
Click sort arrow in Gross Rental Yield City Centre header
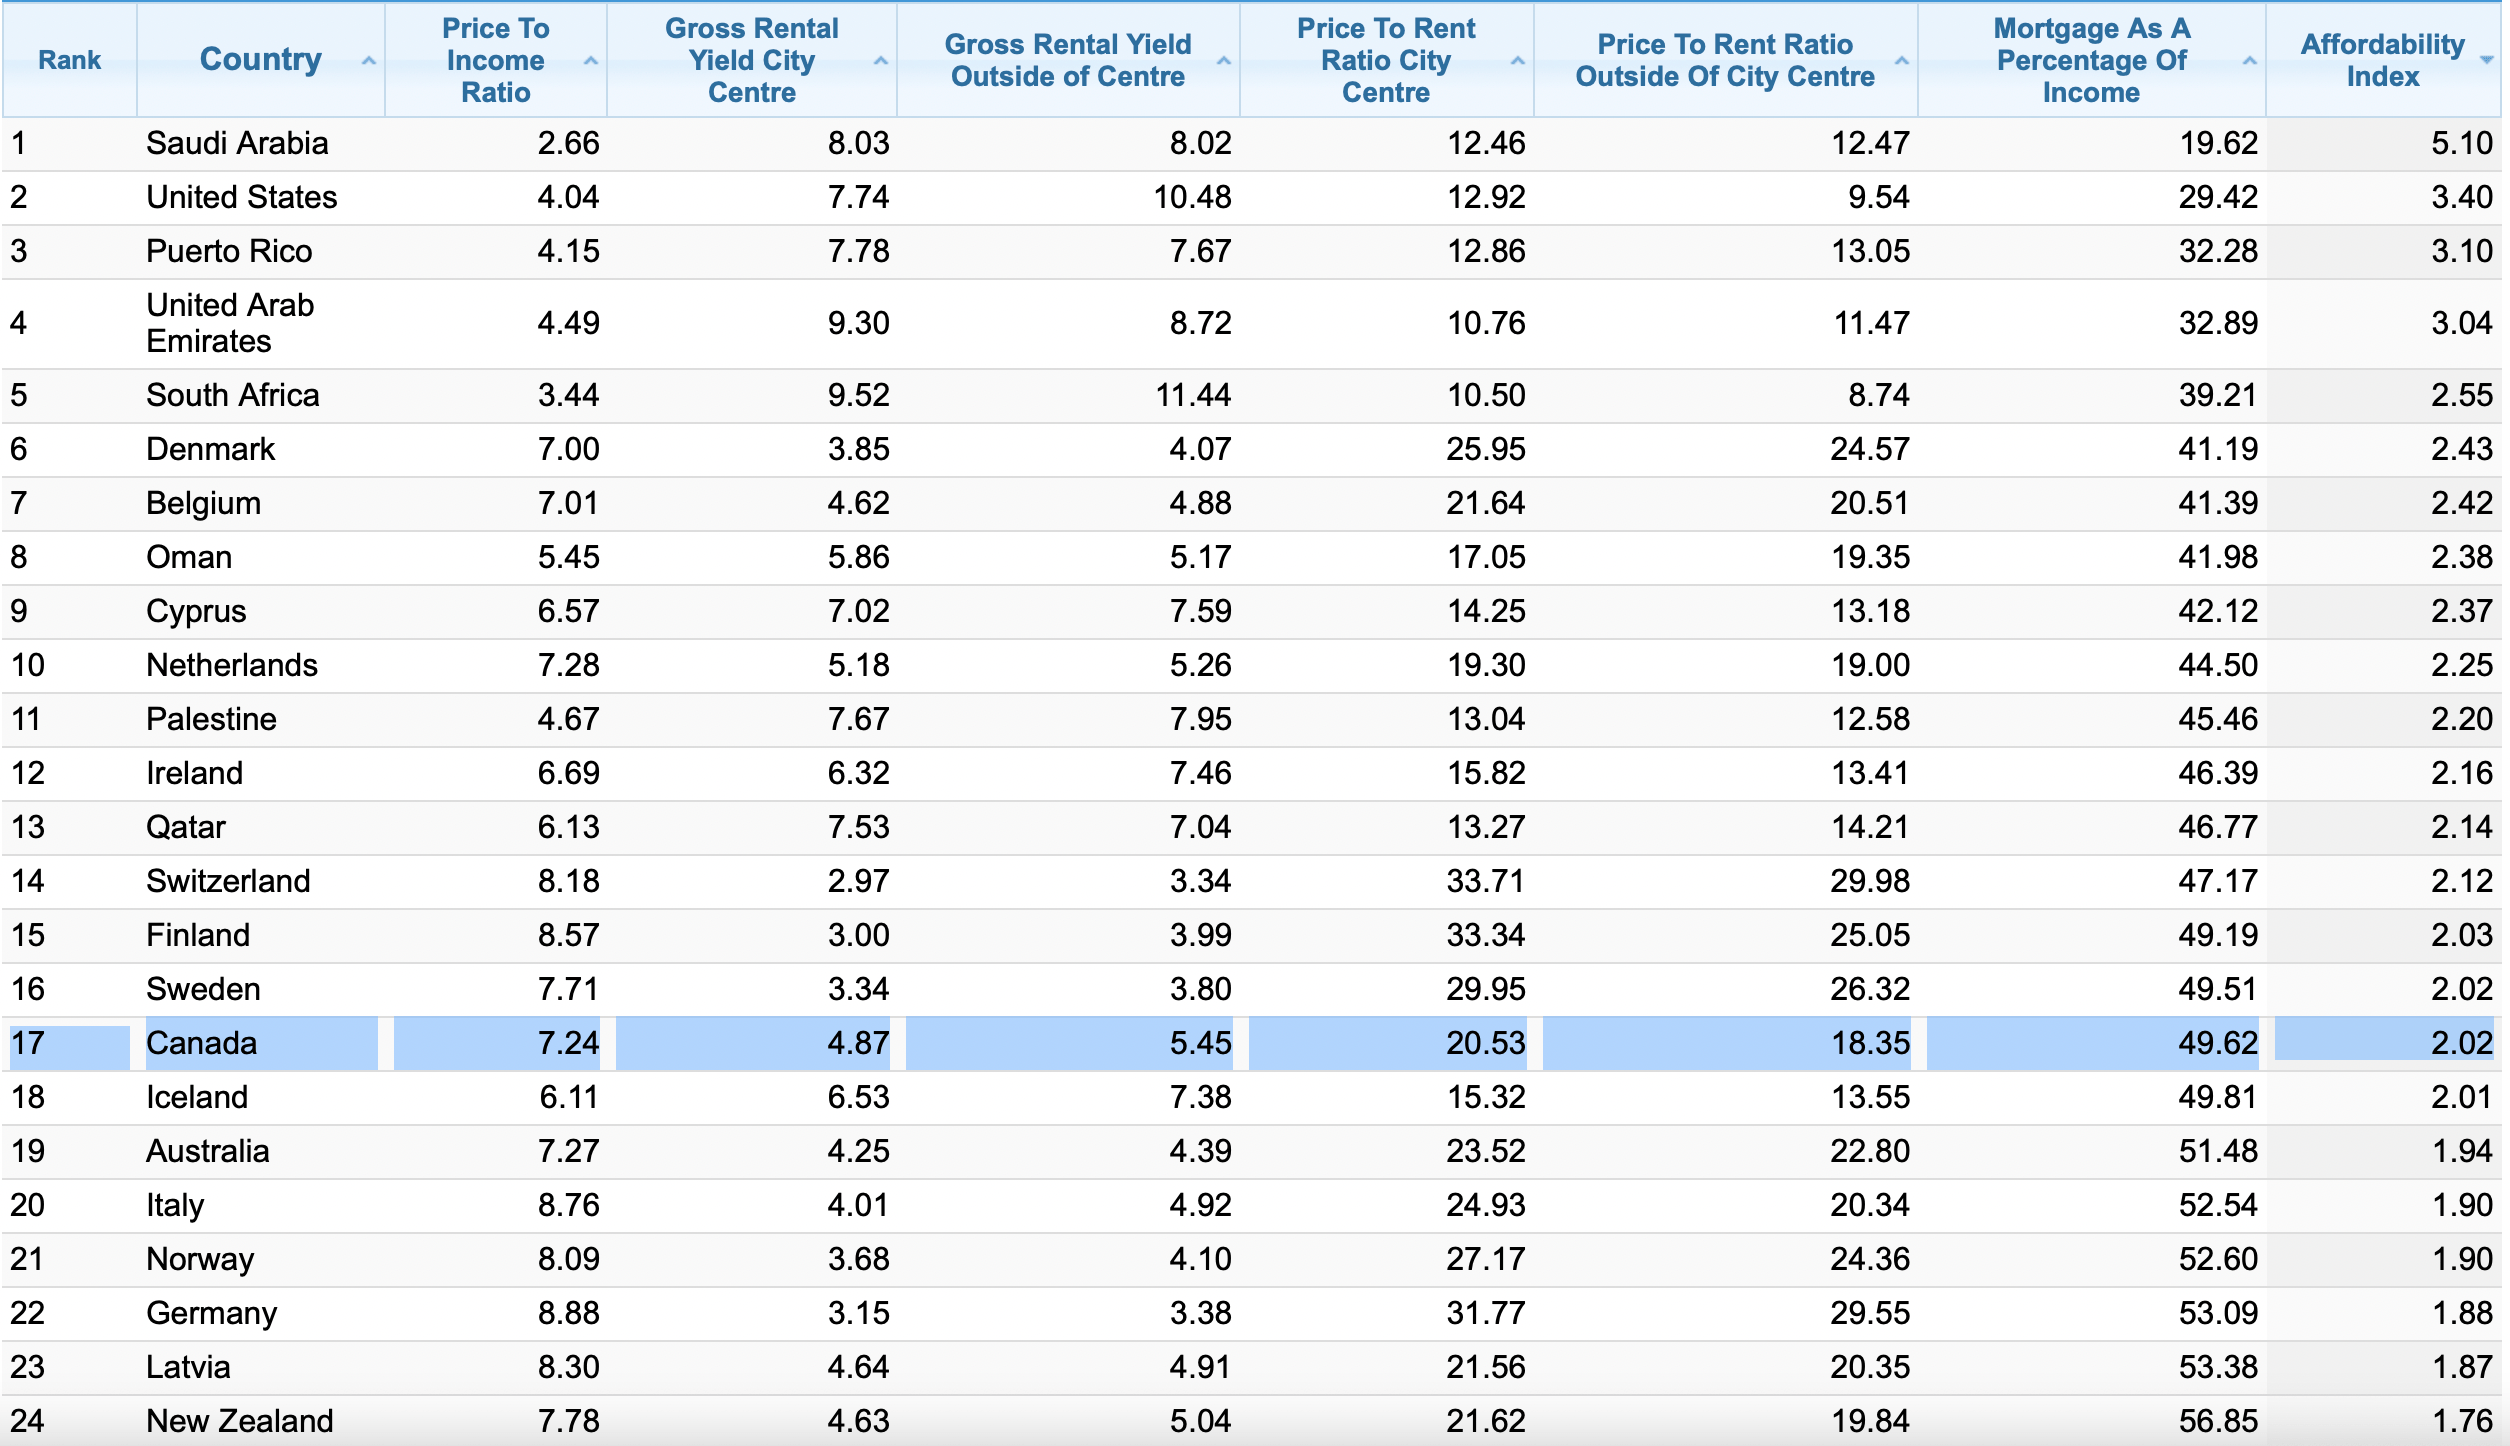point(880,61)
